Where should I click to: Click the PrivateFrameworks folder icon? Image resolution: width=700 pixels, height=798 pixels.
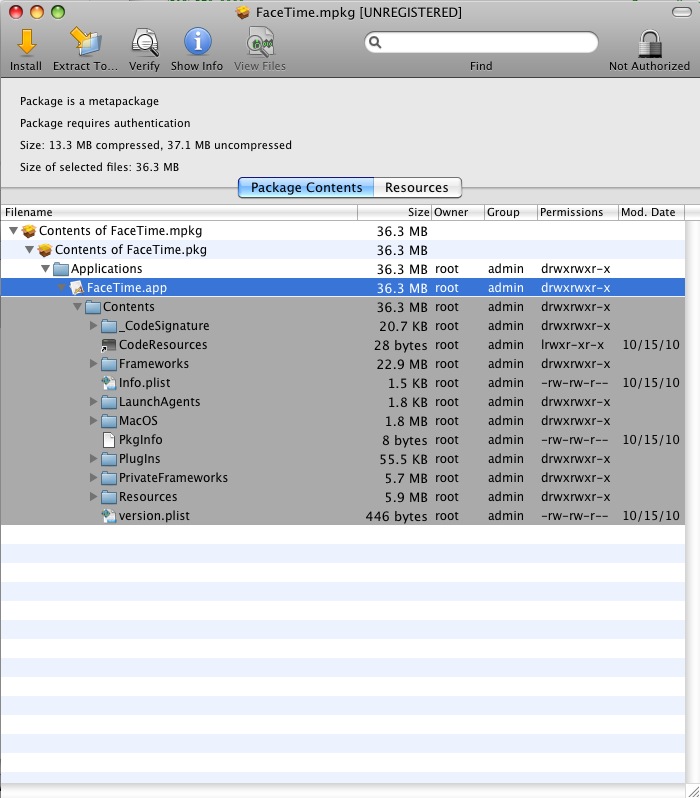click(x=109, y=478)
